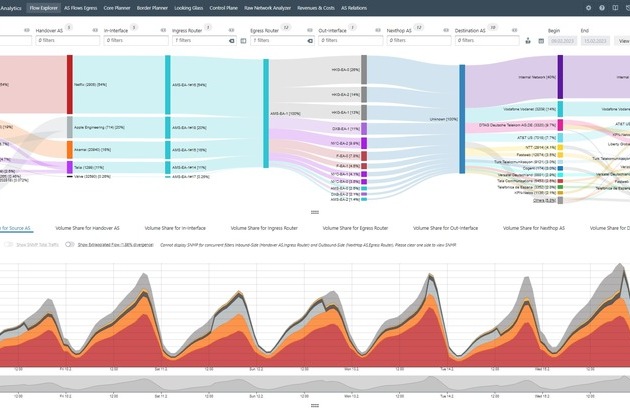Click the Destination AS count badge
630x412 pixels.
coord(493,27)
